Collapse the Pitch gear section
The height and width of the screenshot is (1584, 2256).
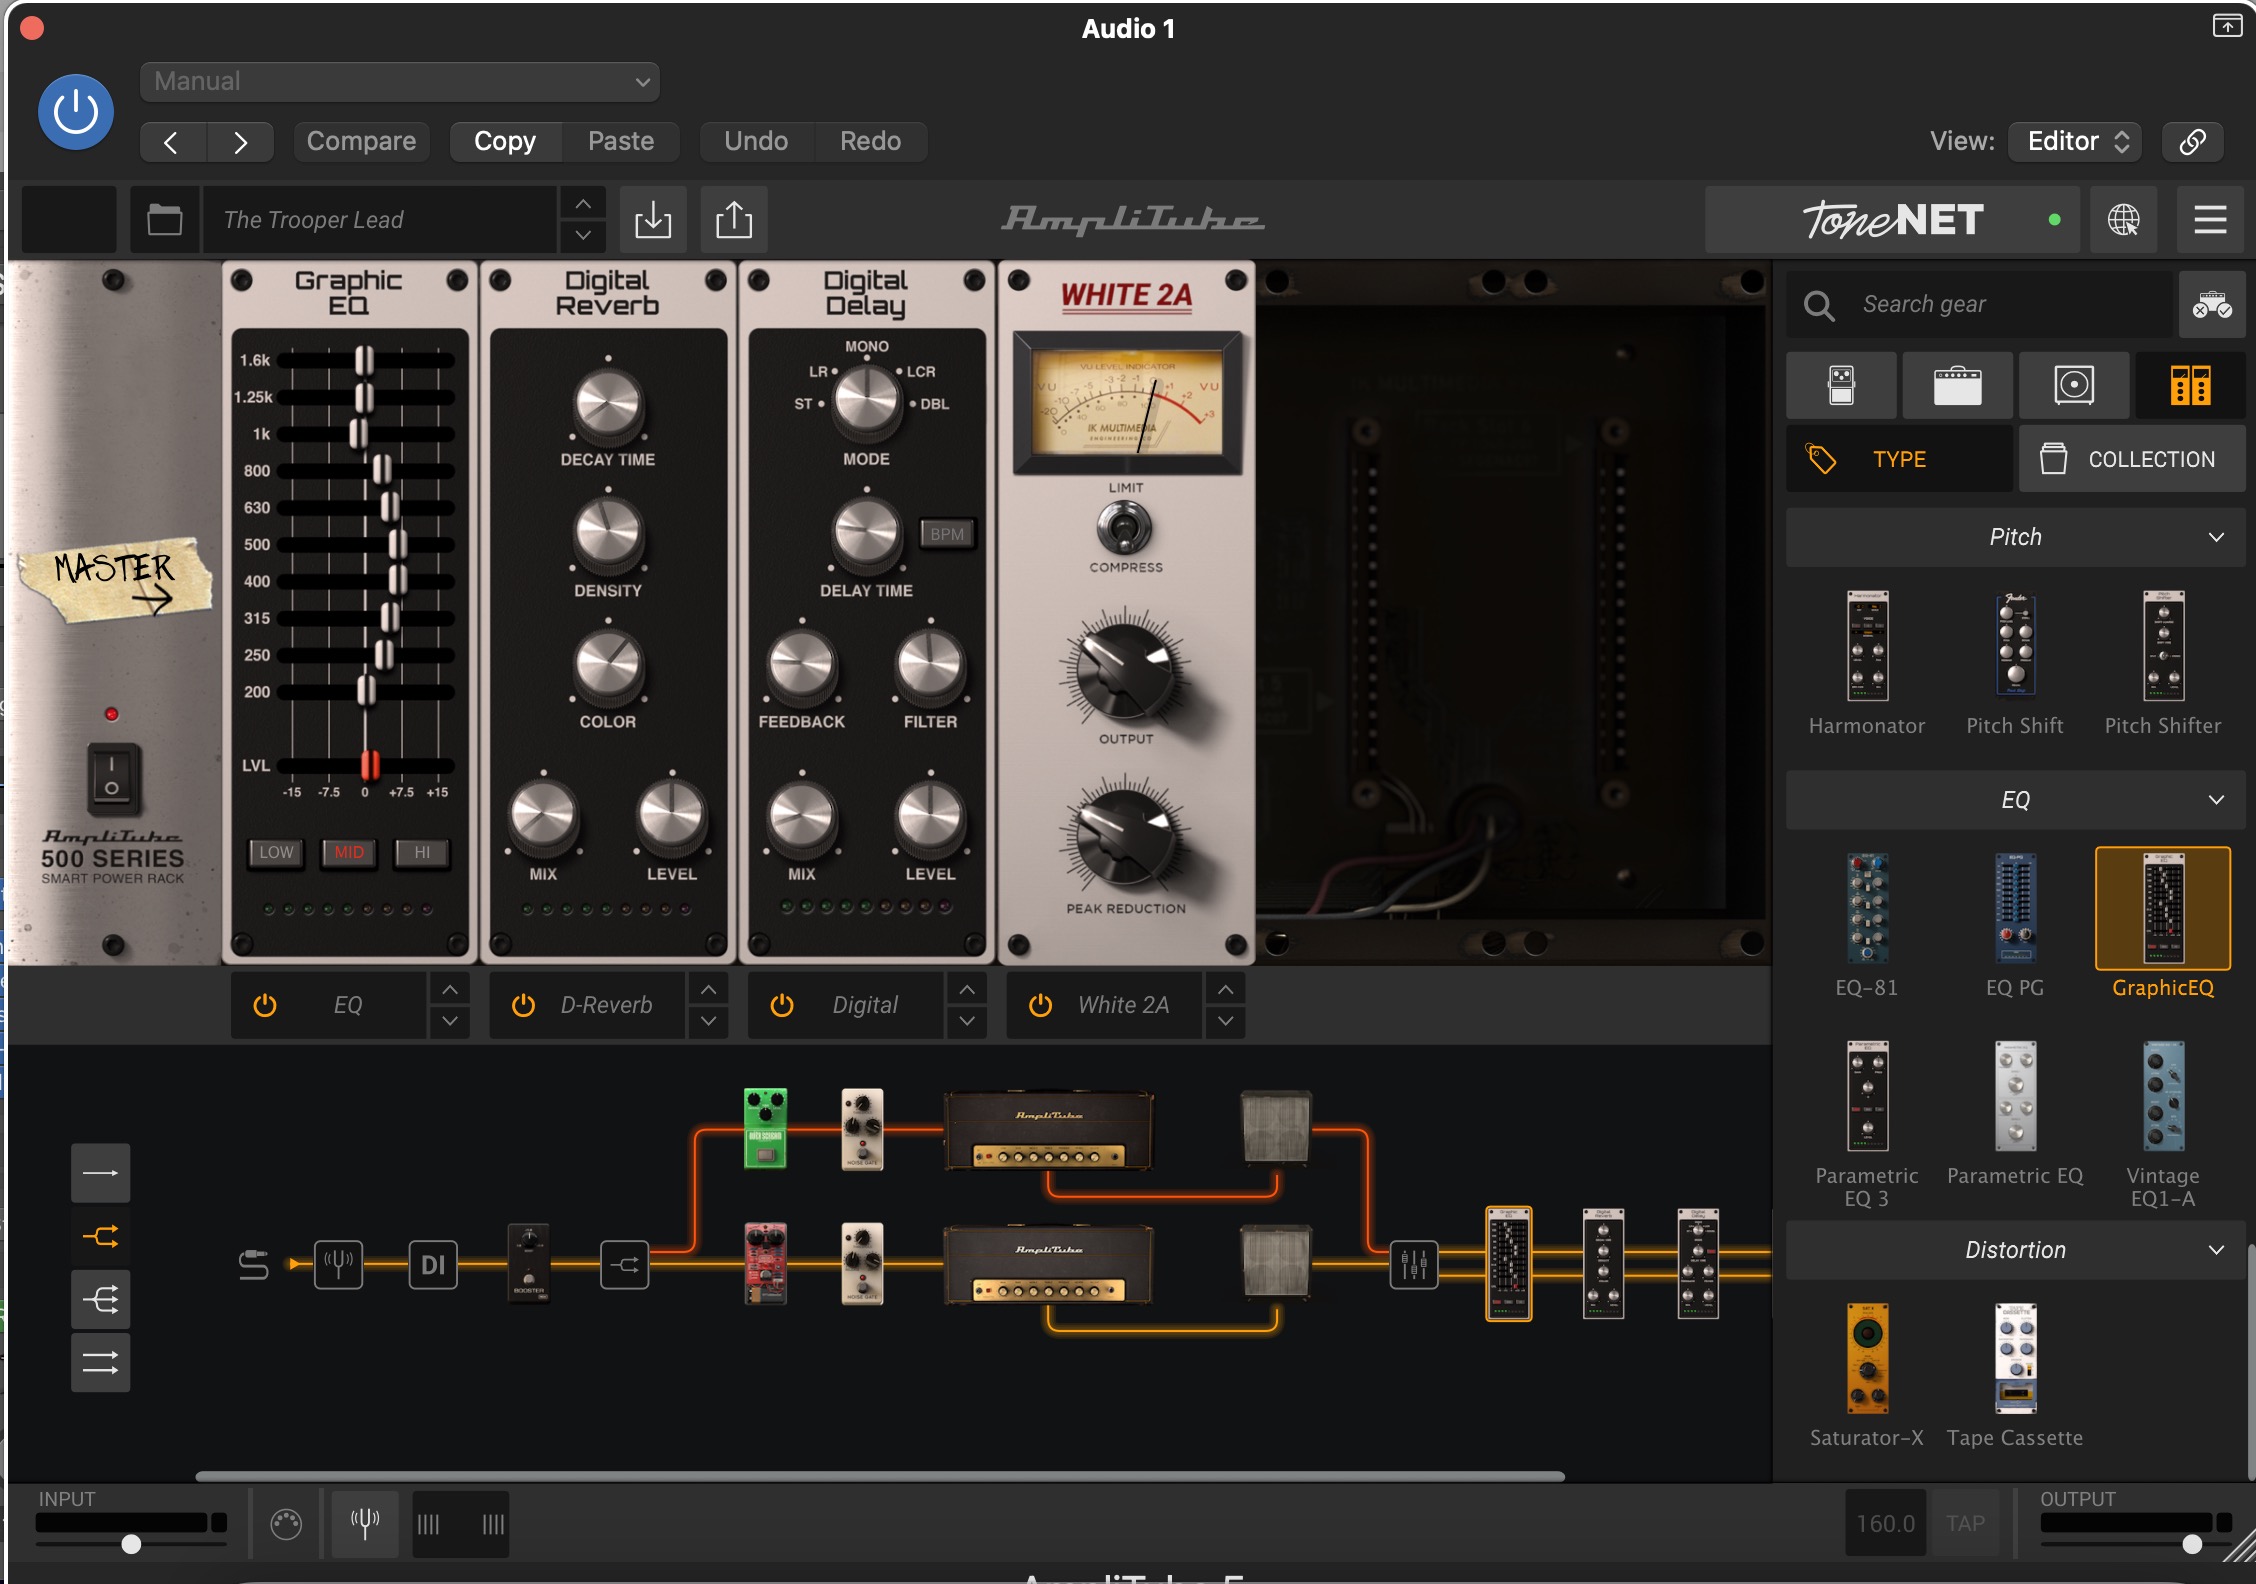(x=2015, y=537)
